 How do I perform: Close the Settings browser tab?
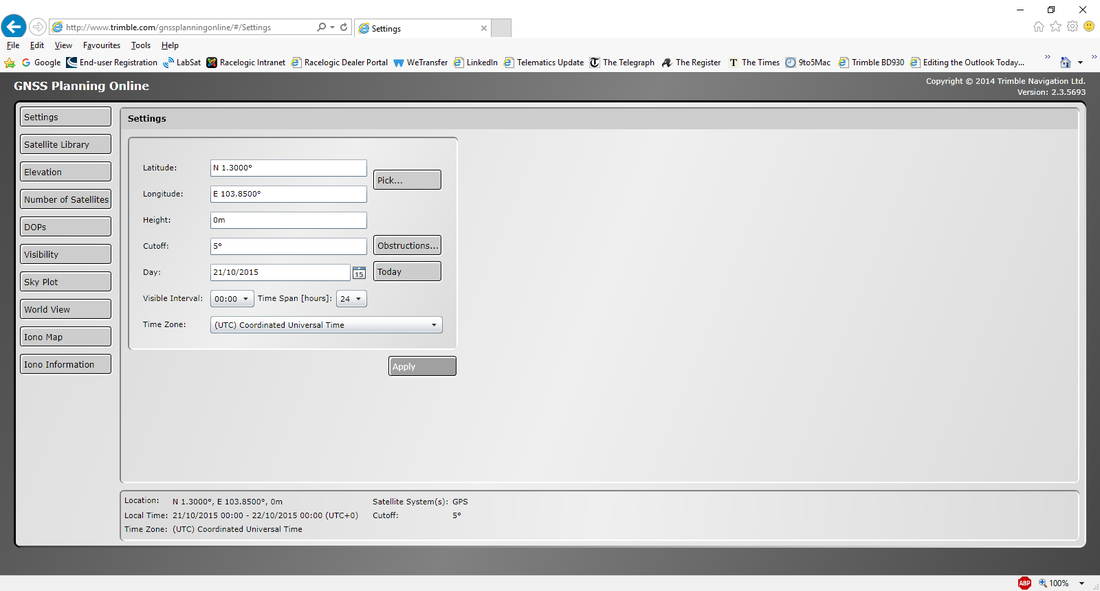point(484,29)
